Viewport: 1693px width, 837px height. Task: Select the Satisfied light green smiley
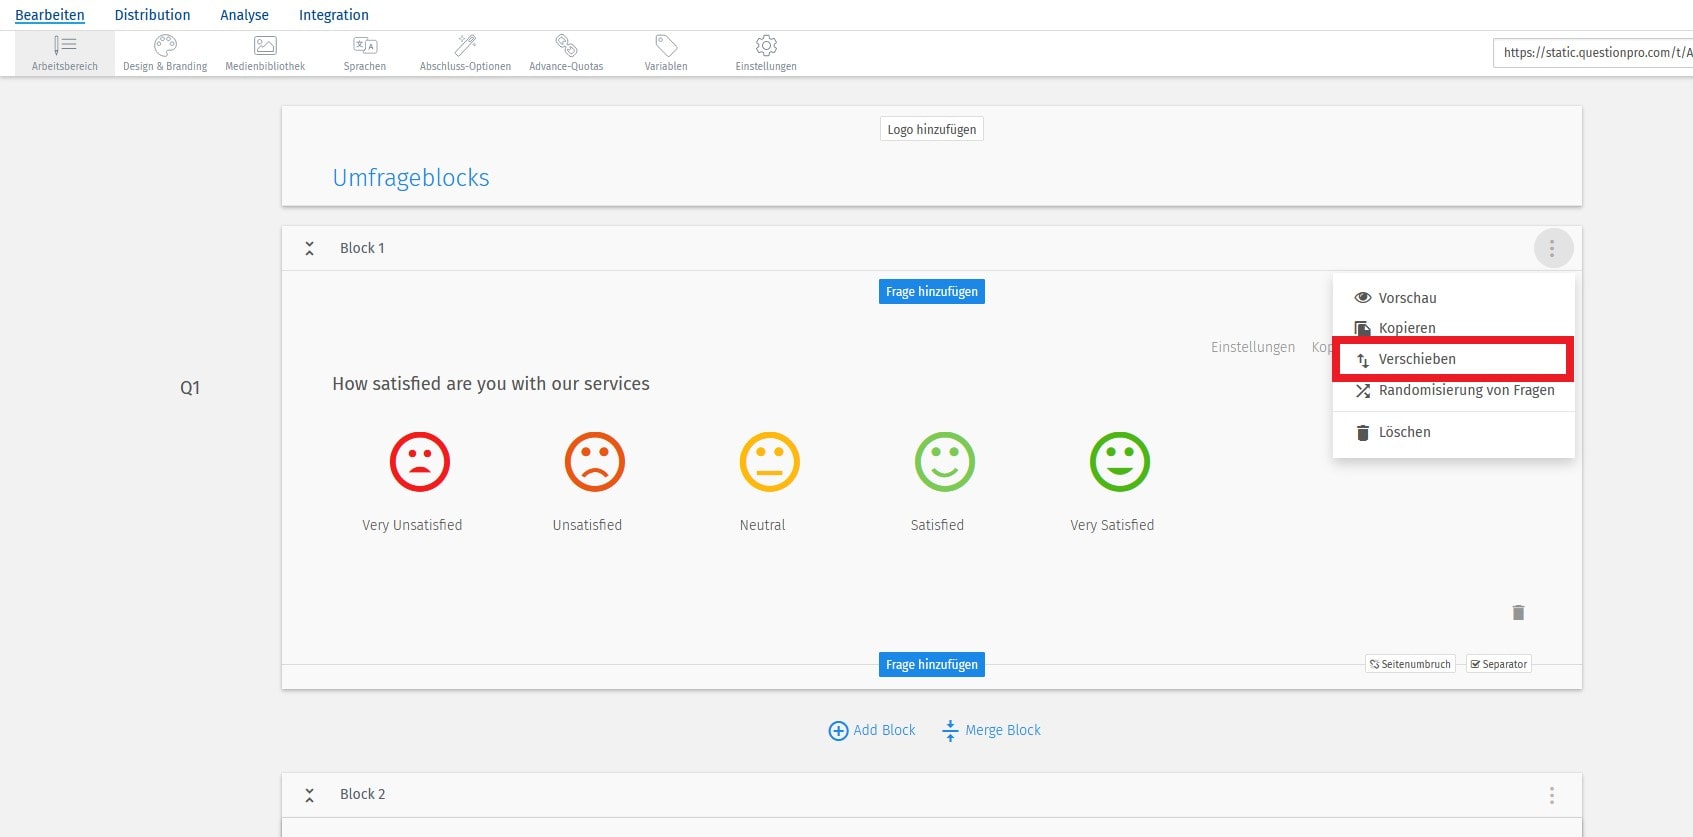click(945, 462)
